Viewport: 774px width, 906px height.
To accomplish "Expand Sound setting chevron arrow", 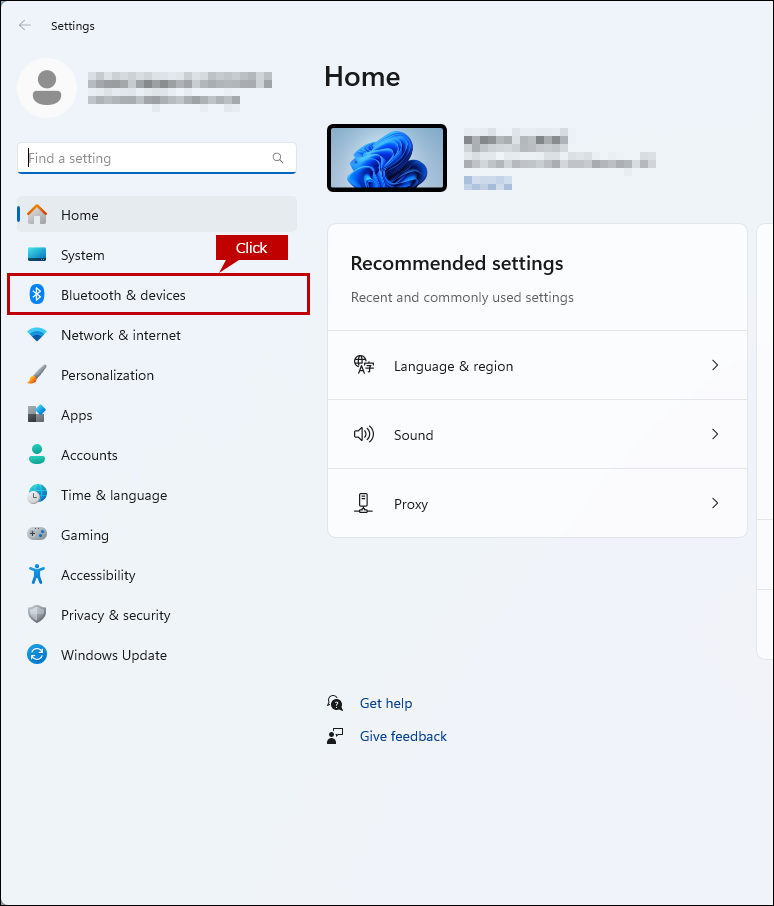I will [x=715, y=434].
